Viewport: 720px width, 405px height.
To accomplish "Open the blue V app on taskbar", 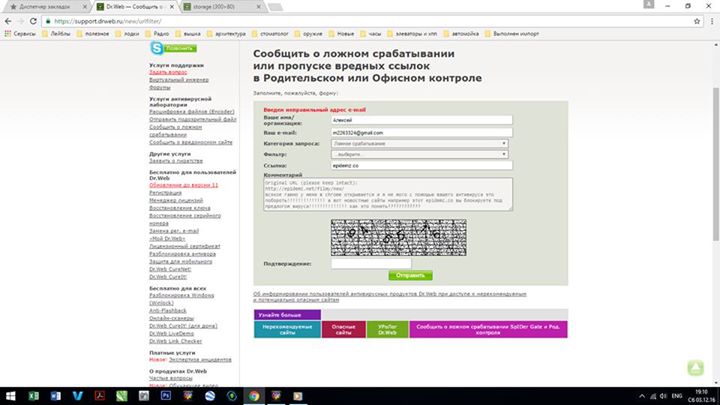I will [x=78, y=396].
